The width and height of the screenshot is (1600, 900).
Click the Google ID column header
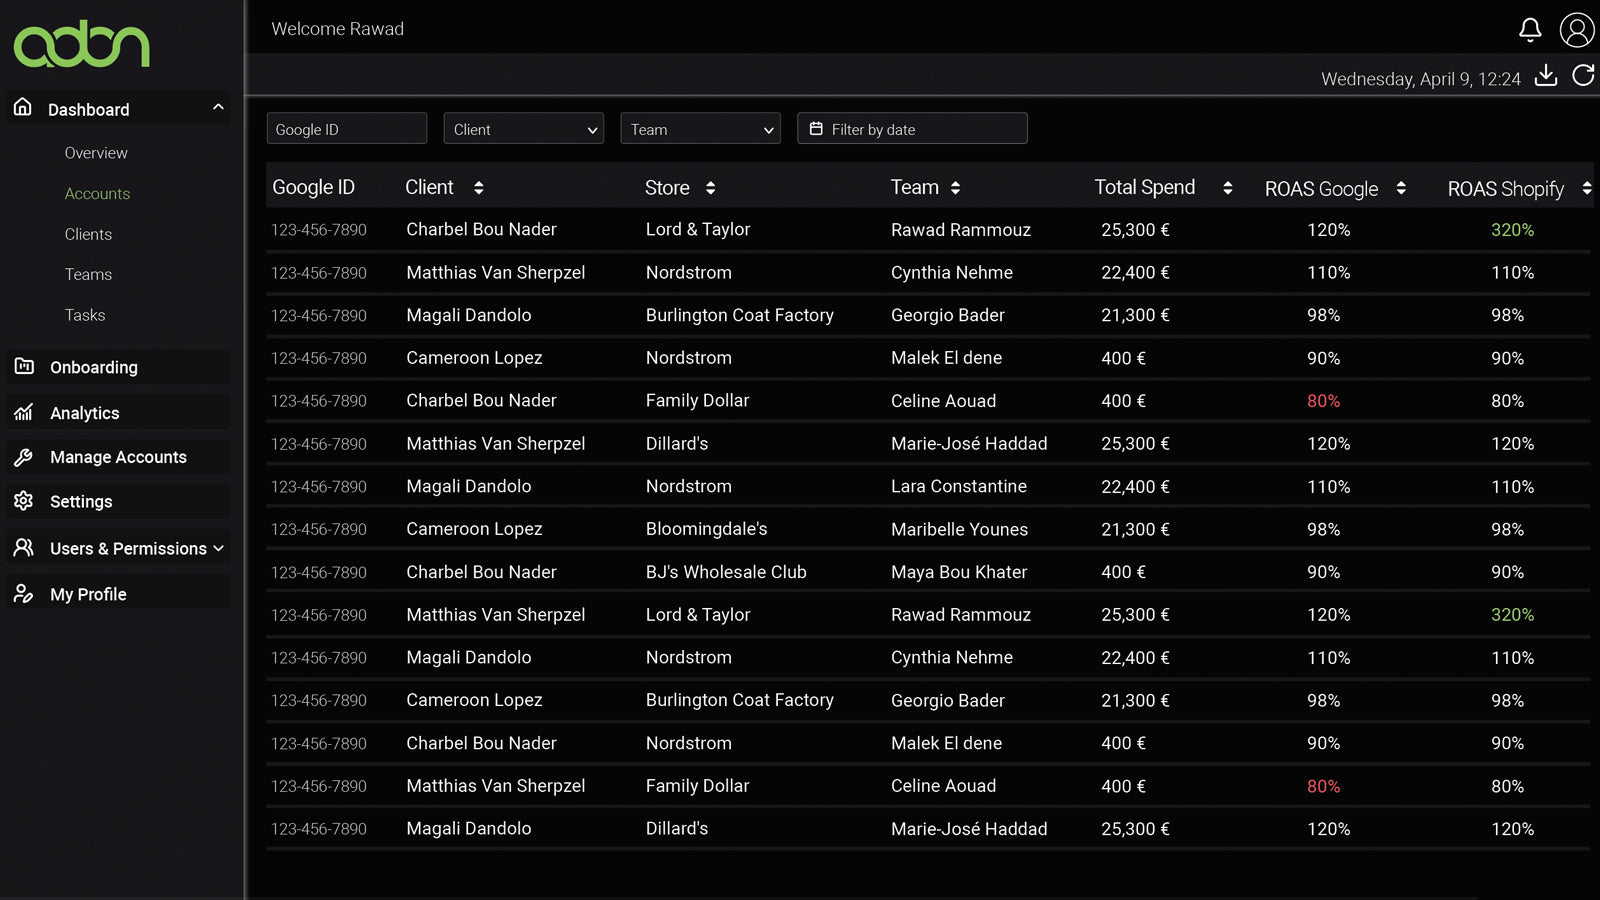(x=313, y=187)
